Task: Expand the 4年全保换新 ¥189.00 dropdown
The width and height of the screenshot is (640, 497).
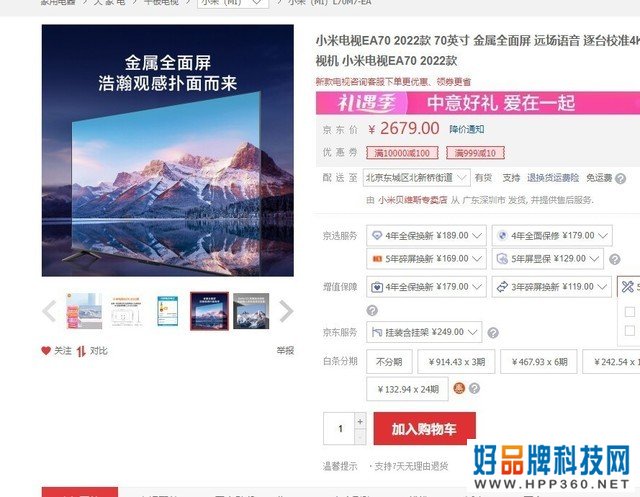Action: click(427, 235)
